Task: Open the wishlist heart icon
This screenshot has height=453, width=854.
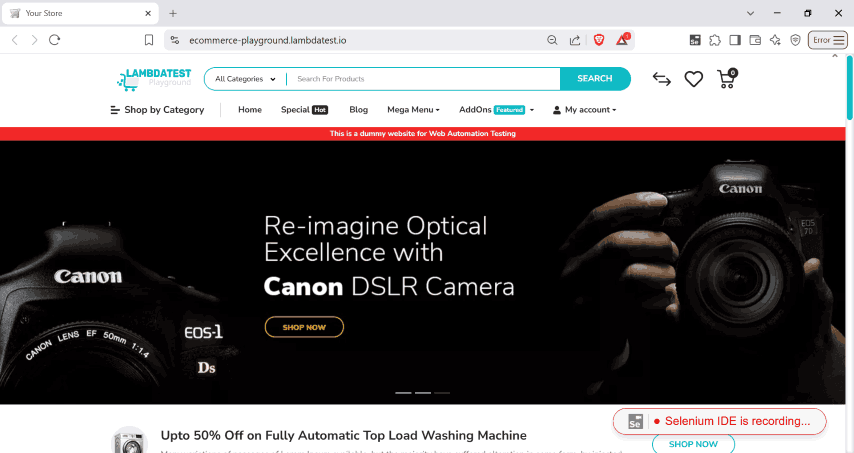Action: click(693, 79)
